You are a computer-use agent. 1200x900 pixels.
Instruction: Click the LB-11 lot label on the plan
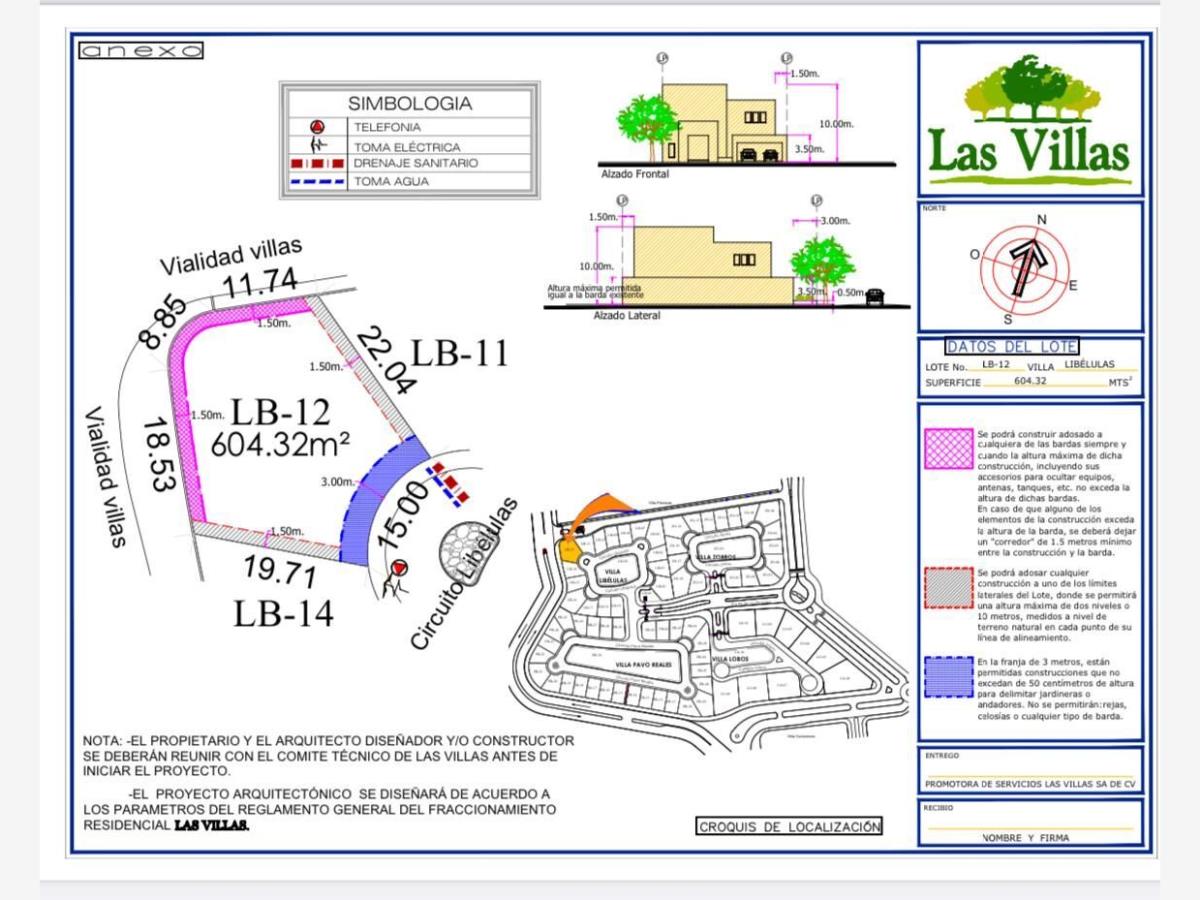[461, 353]
